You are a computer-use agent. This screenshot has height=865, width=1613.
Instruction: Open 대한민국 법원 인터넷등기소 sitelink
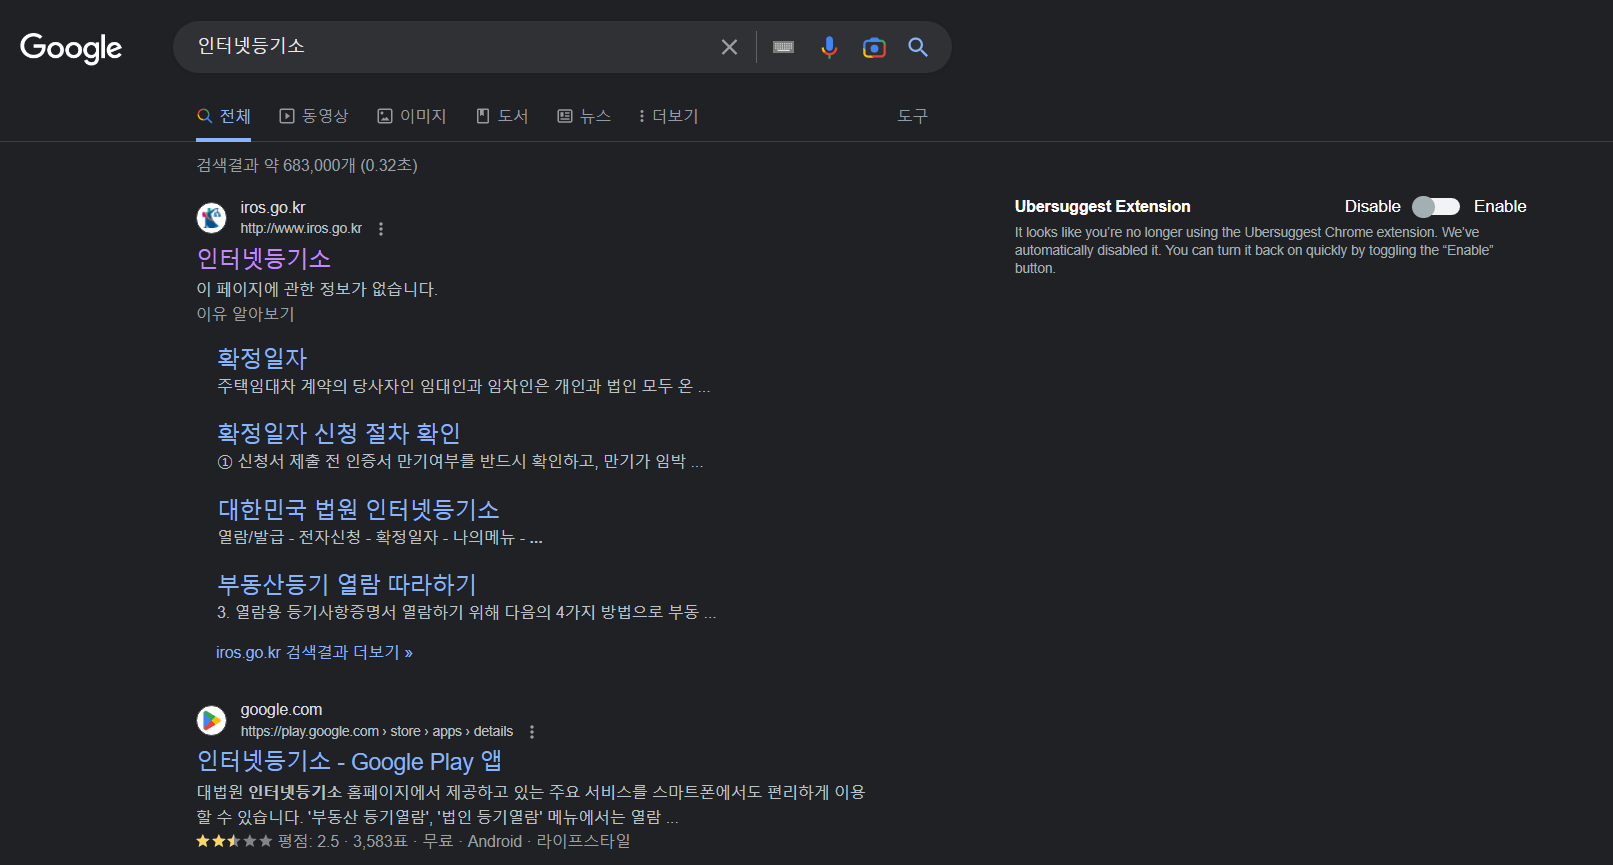click(x=358, y=509)
